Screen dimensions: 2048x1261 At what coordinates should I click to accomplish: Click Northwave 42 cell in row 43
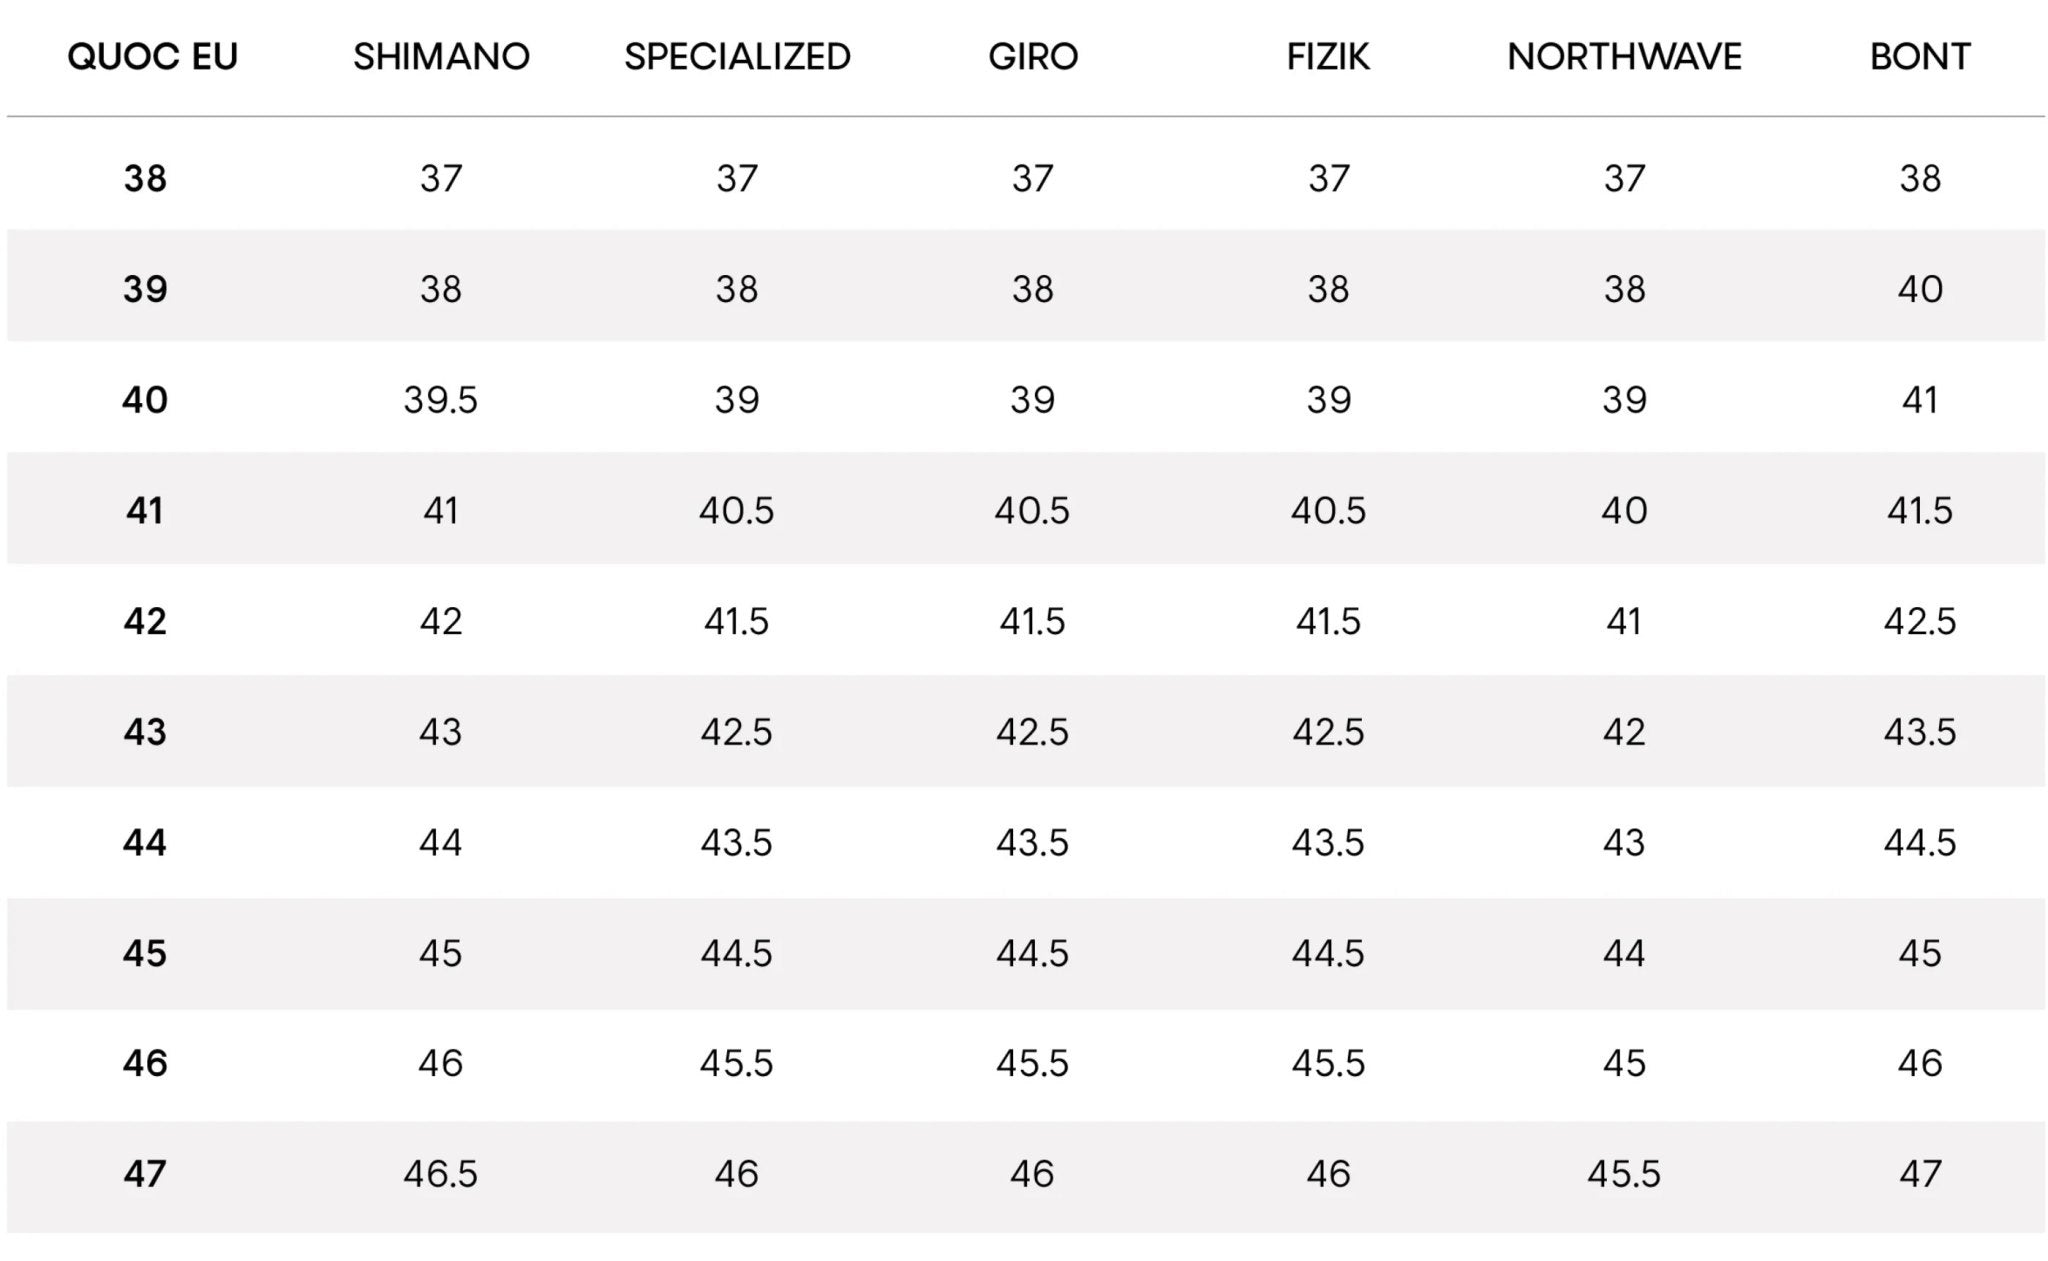pos(1624,733)
